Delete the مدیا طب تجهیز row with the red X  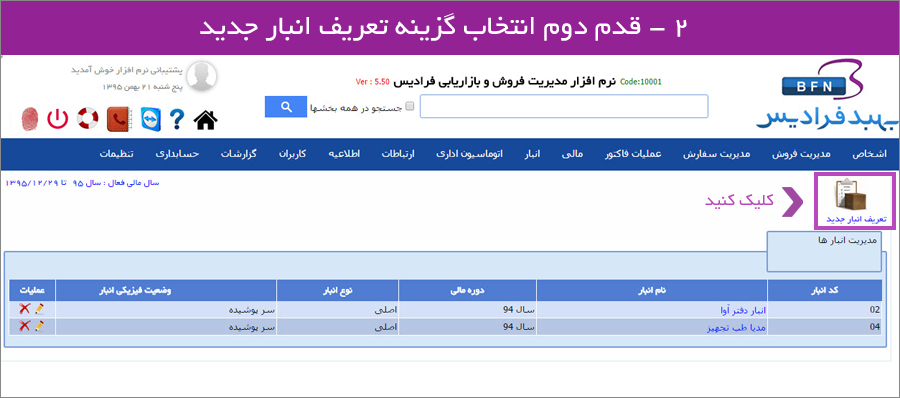[x=24, y=326]
